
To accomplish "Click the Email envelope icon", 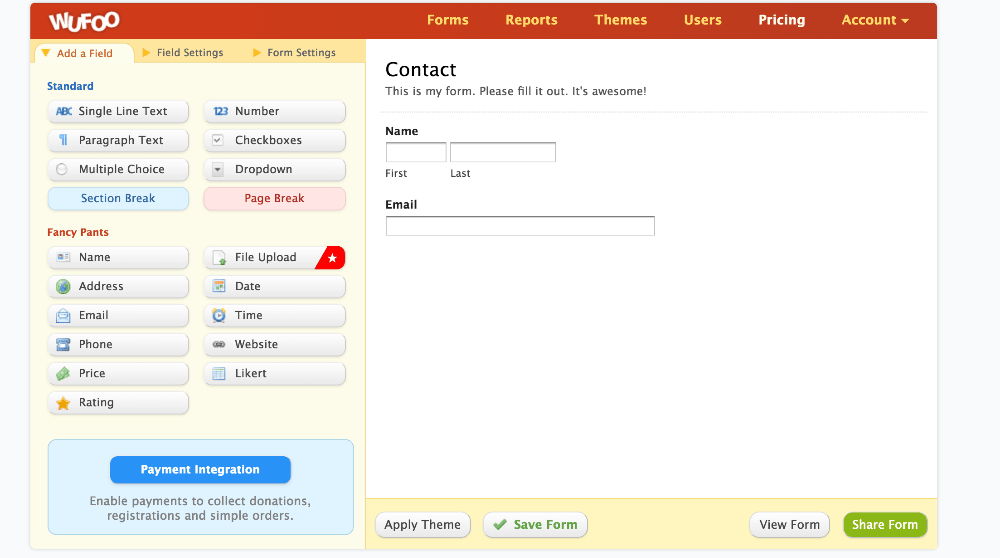I will [63, 316].
